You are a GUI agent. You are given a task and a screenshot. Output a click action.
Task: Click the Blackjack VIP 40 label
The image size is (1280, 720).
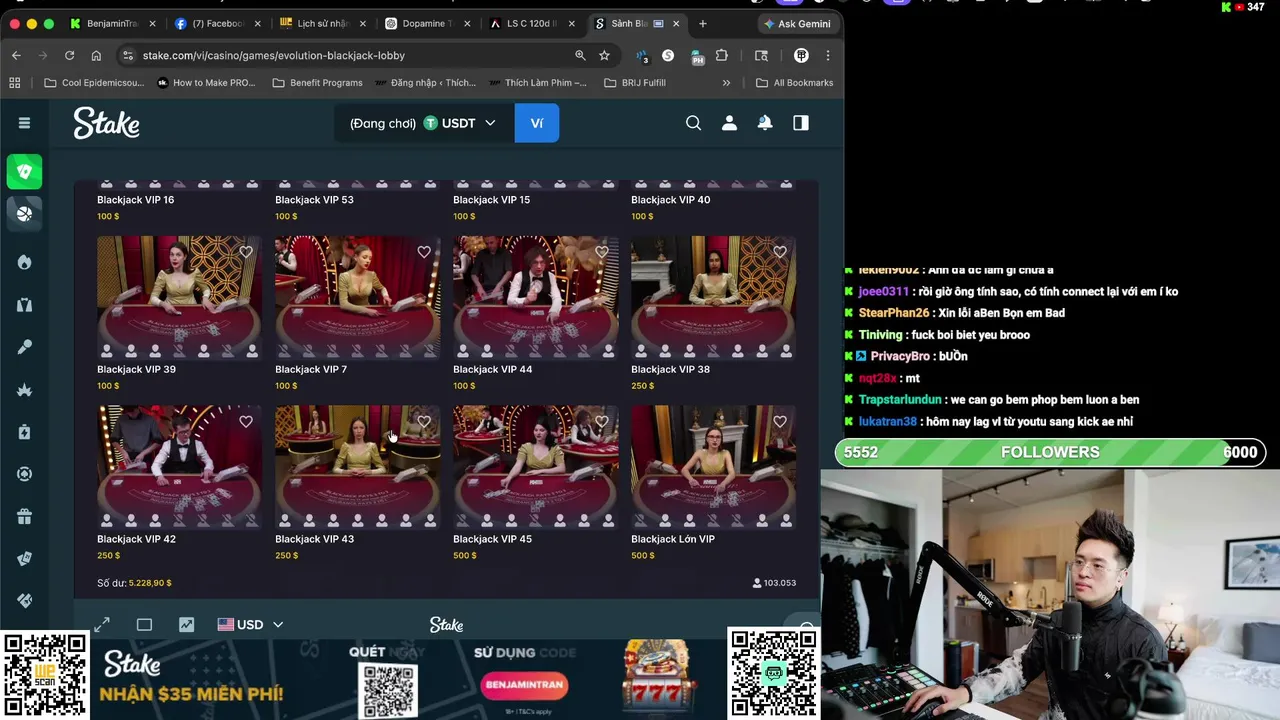point(670,200)
